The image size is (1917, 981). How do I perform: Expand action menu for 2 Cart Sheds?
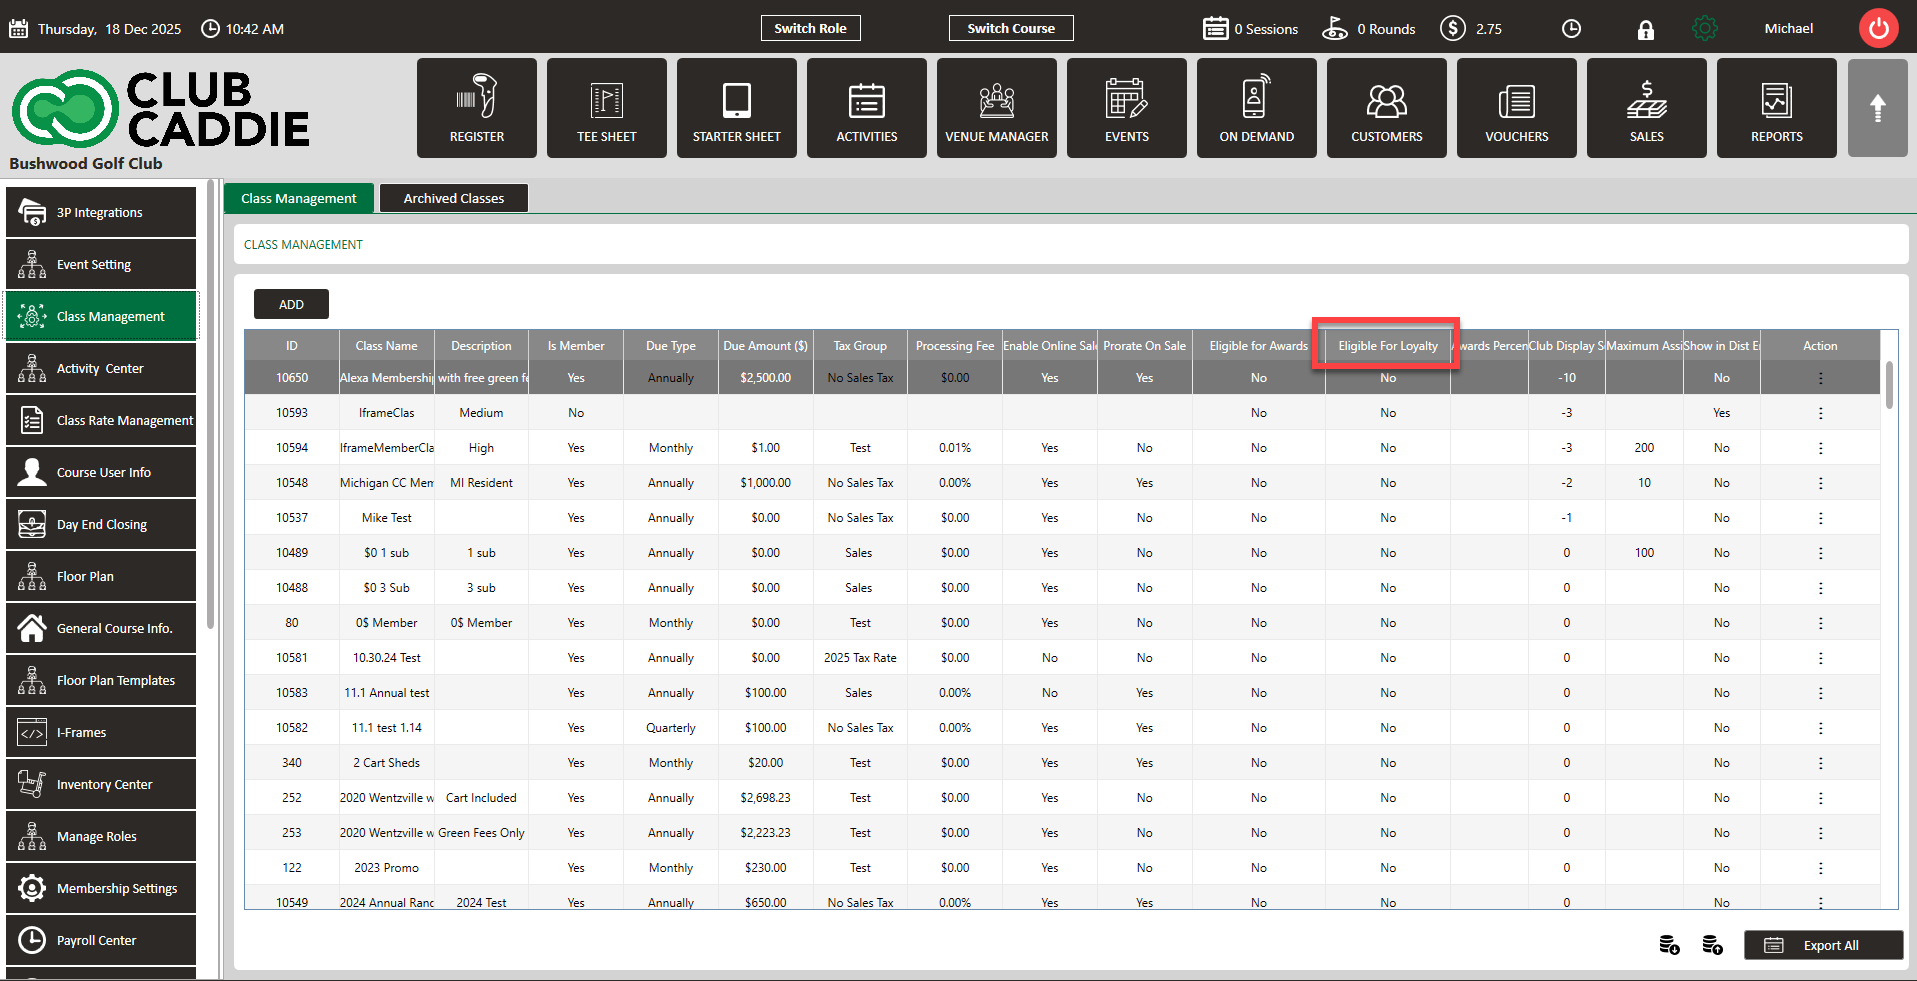pyautogui.click(x=1820, y=763)
